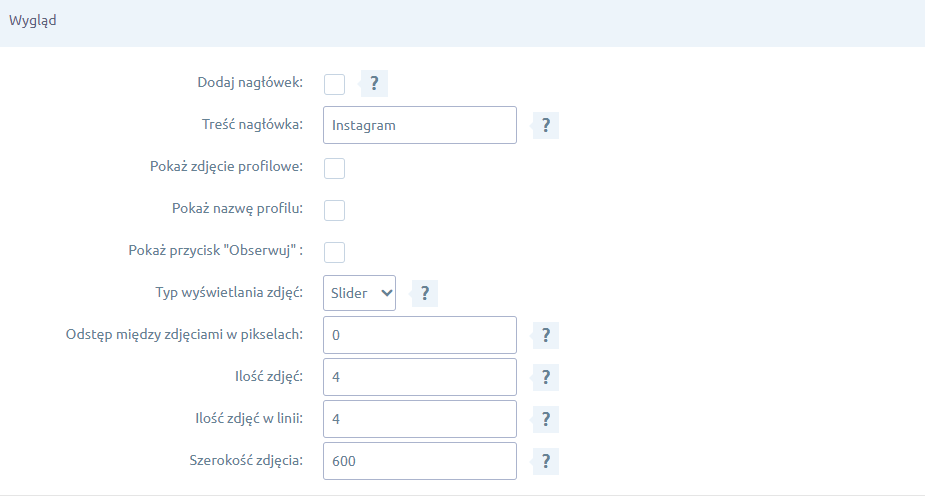925x496 pixels.
Task: Open the Slider display type dropdown
Action: coord(360,293)
